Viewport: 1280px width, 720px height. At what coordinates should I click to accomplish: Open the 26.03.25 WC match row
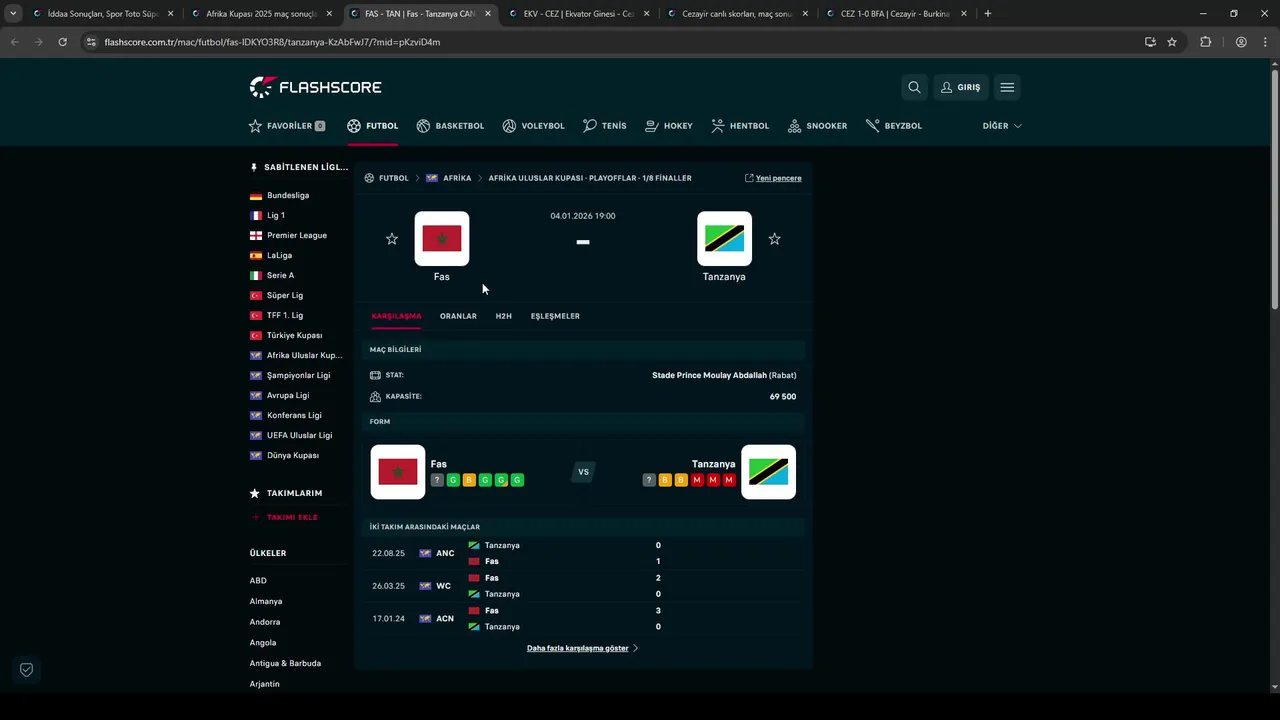pos(583,586)
